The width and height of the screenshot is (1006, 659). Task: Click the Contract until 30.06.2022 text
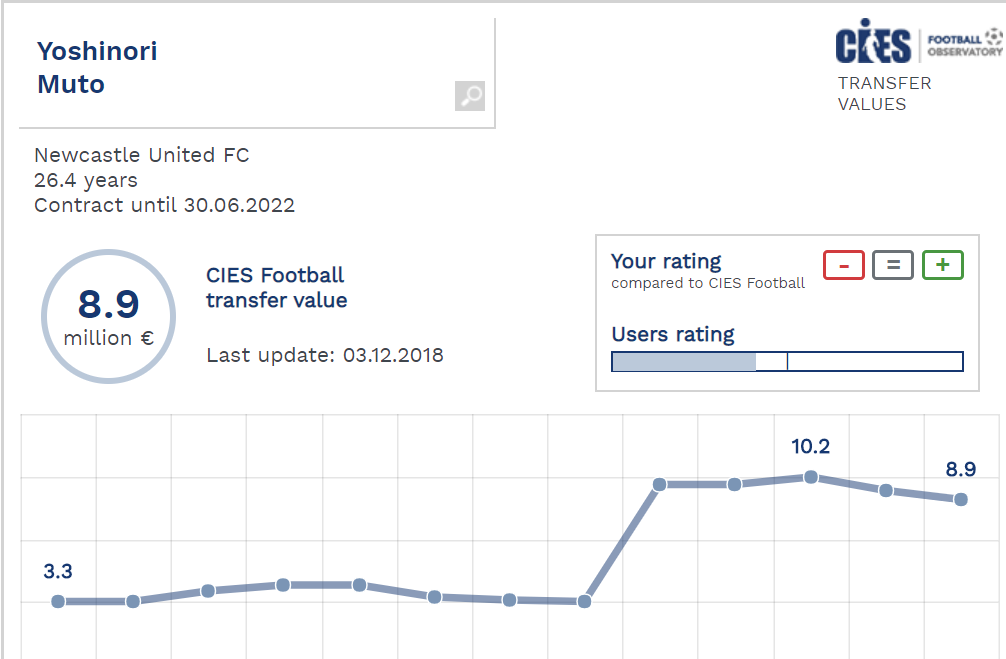point(165,205)
